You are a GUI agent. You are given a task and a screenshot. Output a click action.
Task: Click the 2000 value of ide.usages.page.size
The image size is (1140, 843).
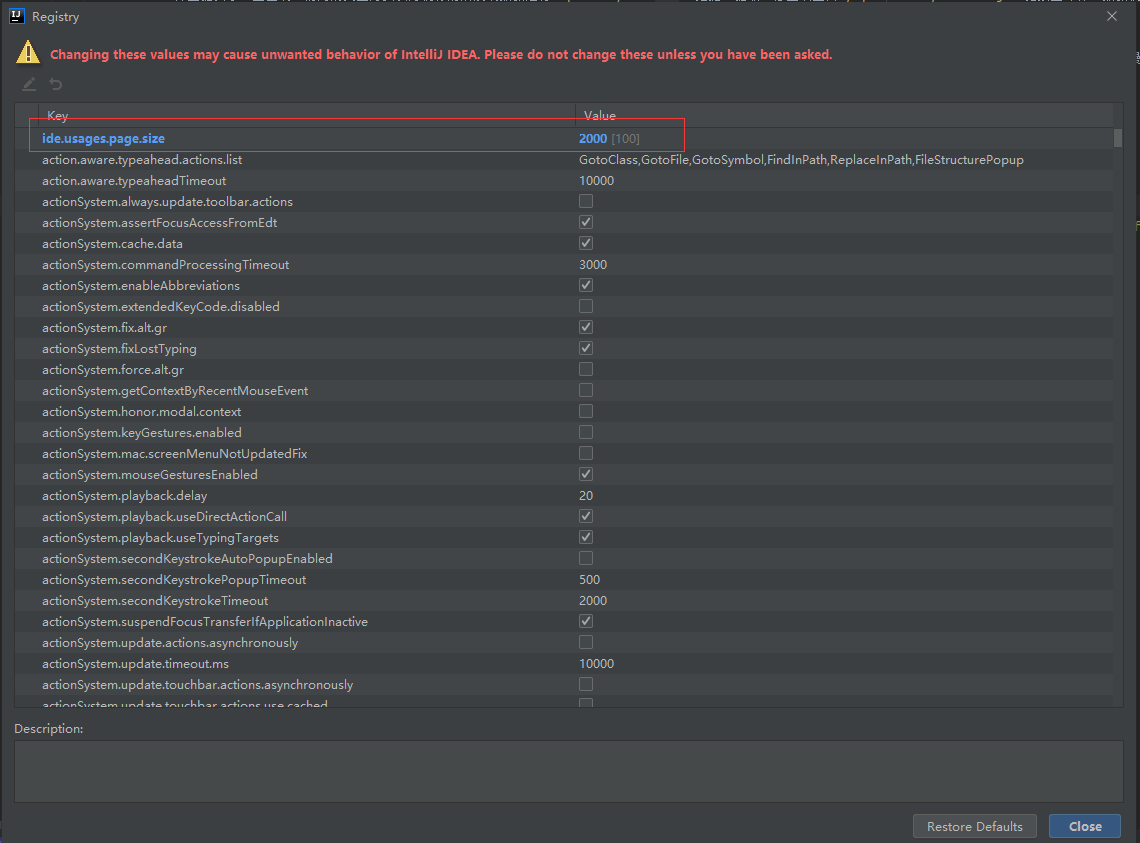coord(593,138)
